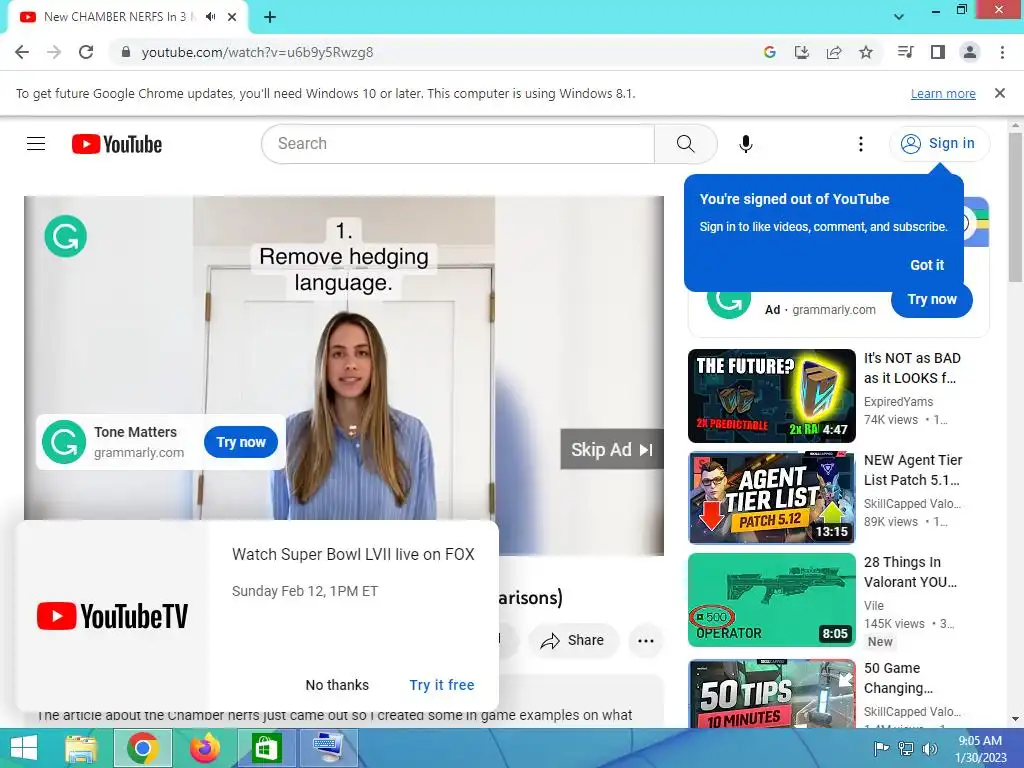Click Try it free for YouTube TV
The width and height of the screenshot is (1024, 768).
click(441, 685)
